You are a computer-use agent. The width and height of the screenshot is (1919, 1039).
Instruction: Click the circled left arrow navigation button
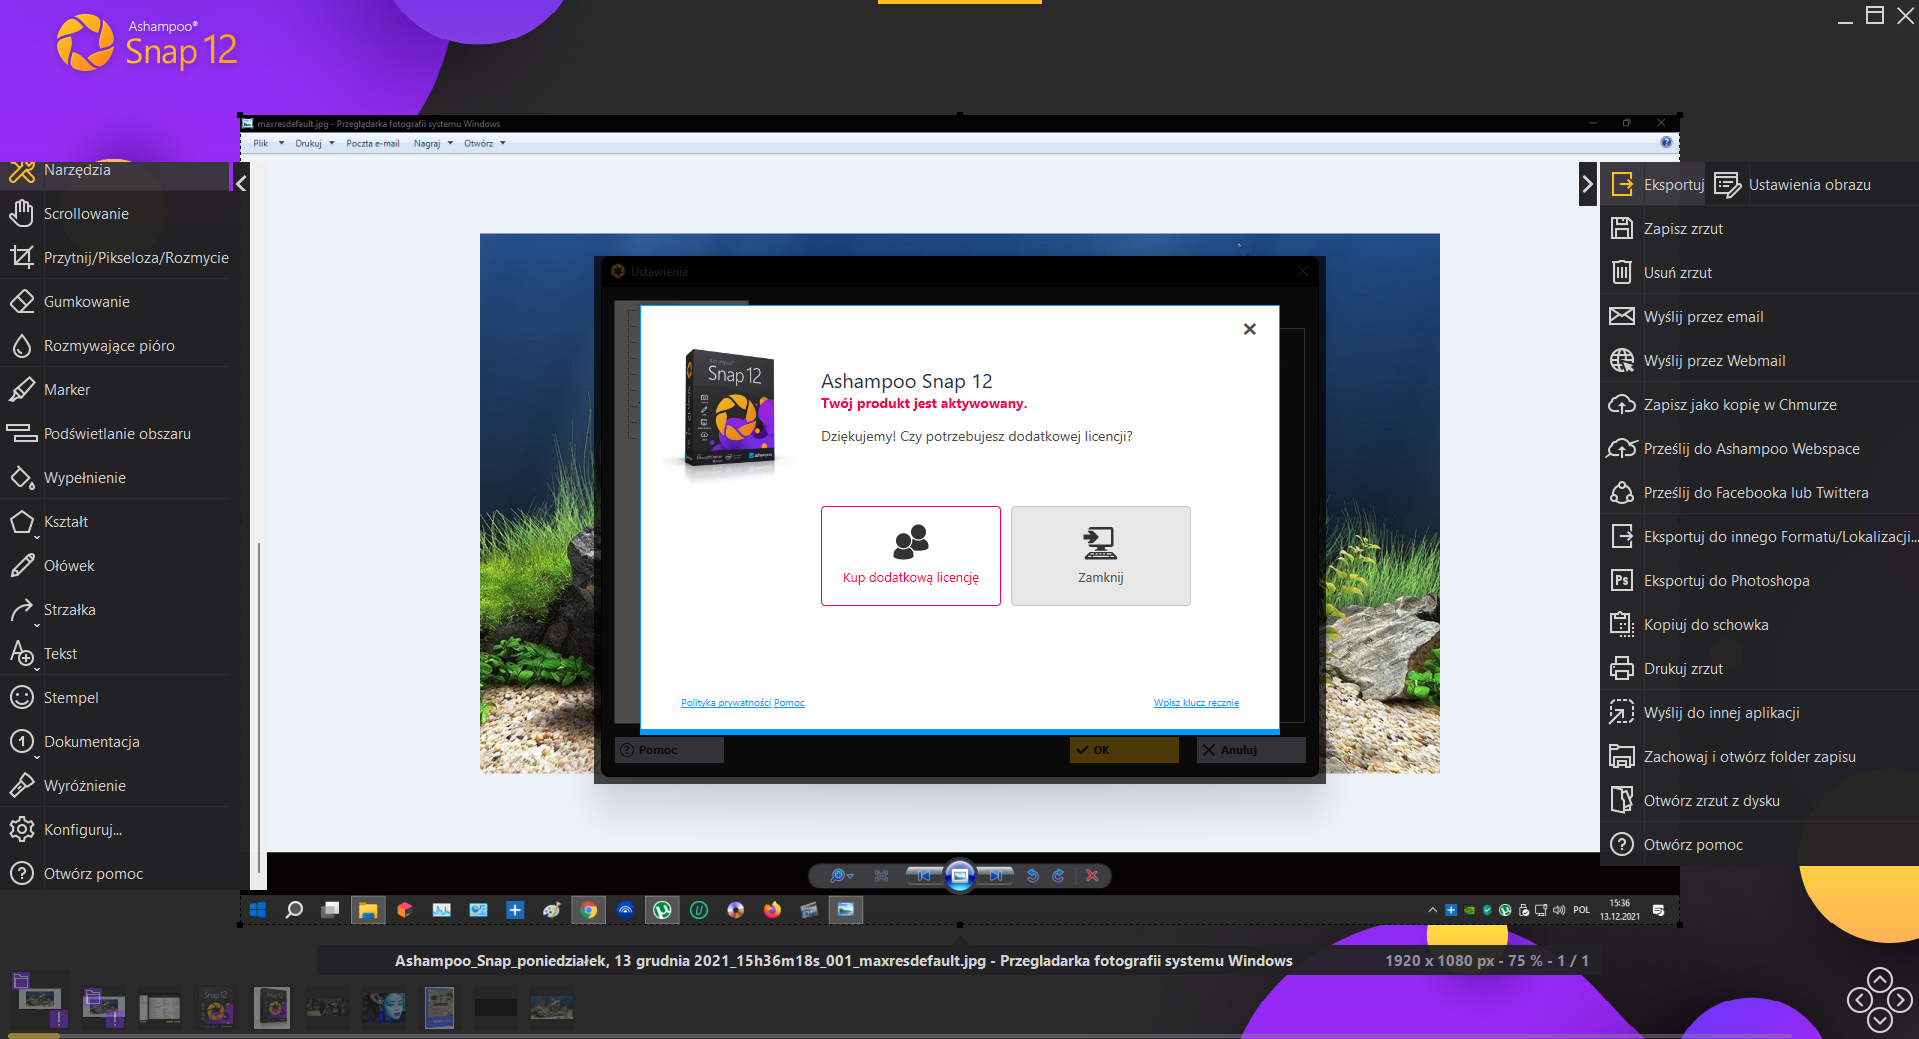[x=1859, y=1000]
